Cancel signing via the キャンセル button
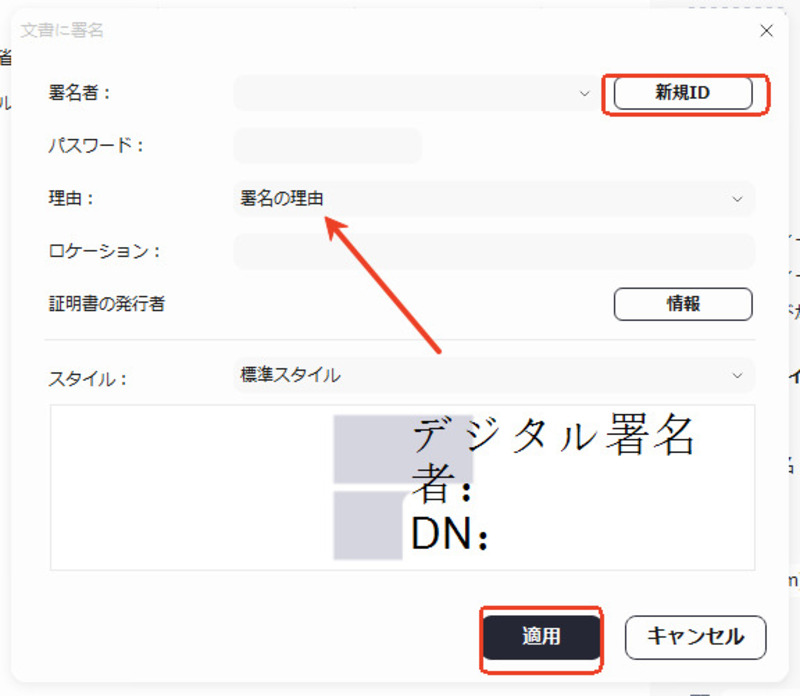Screen dimensions: 800x696 695,637
